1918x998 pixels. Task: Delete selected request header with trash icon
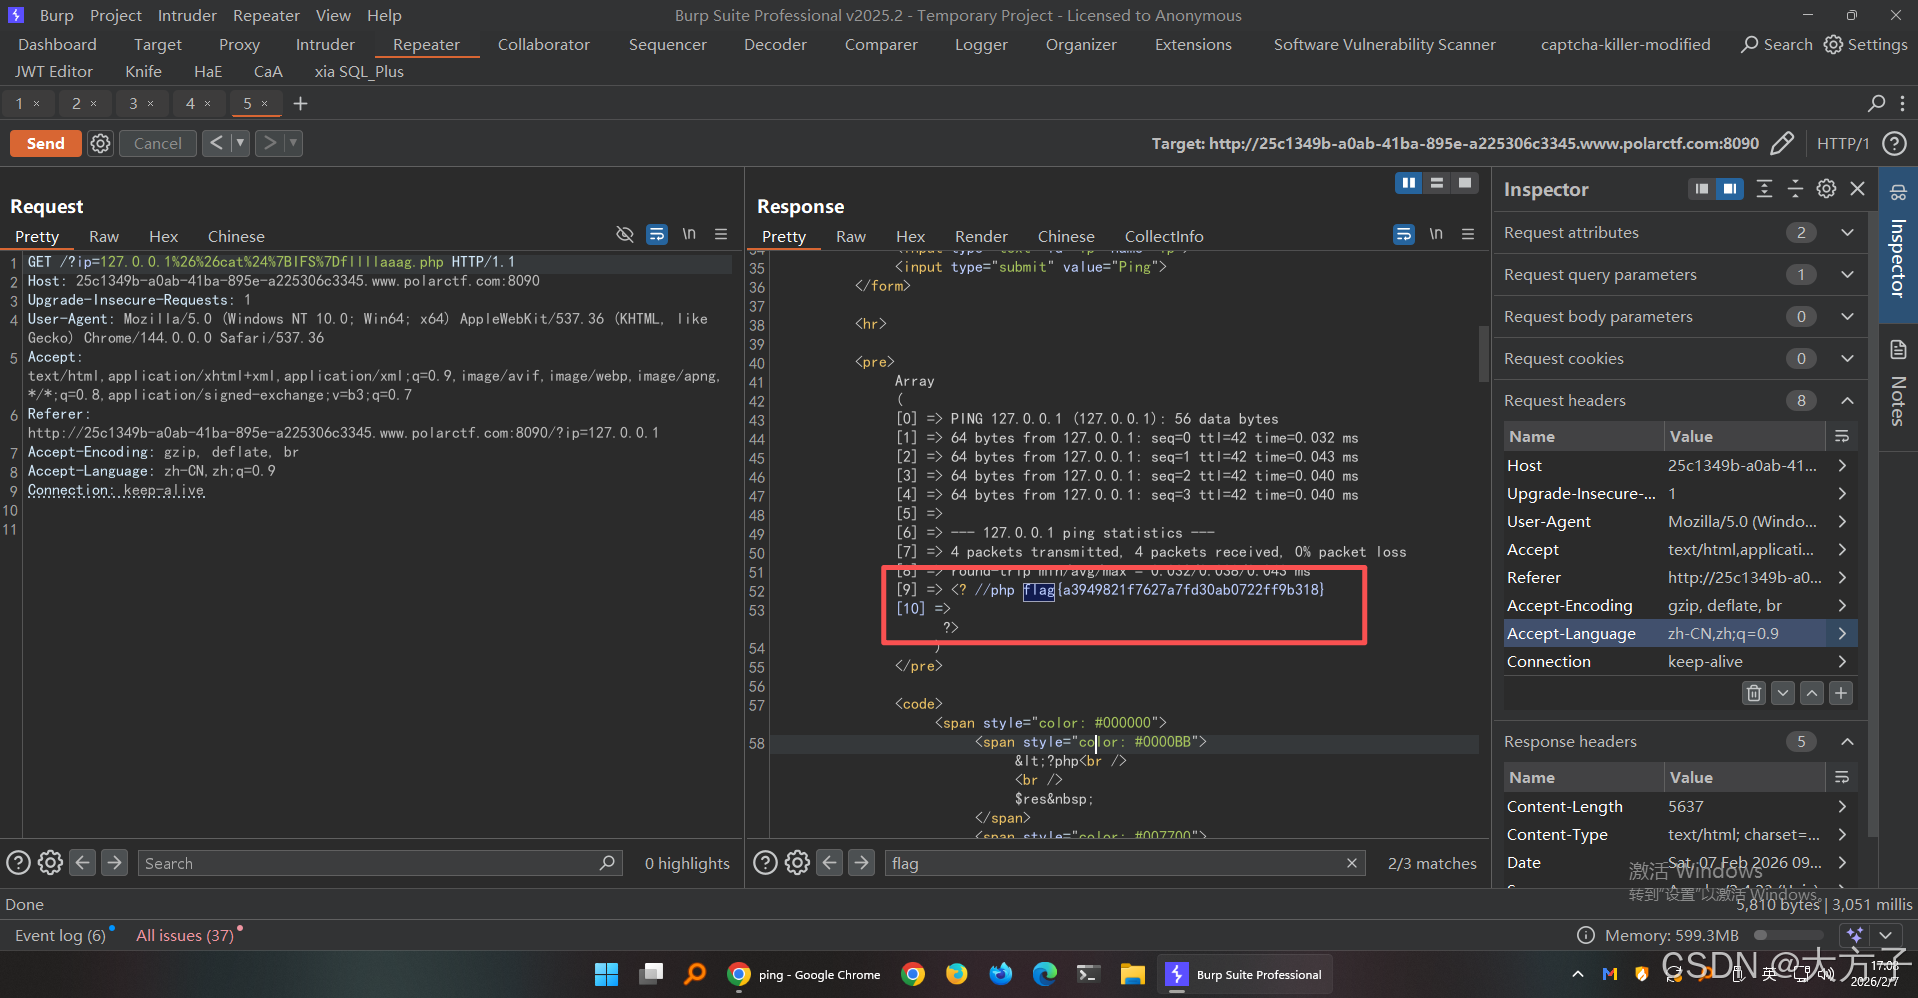pos(1754,693)
